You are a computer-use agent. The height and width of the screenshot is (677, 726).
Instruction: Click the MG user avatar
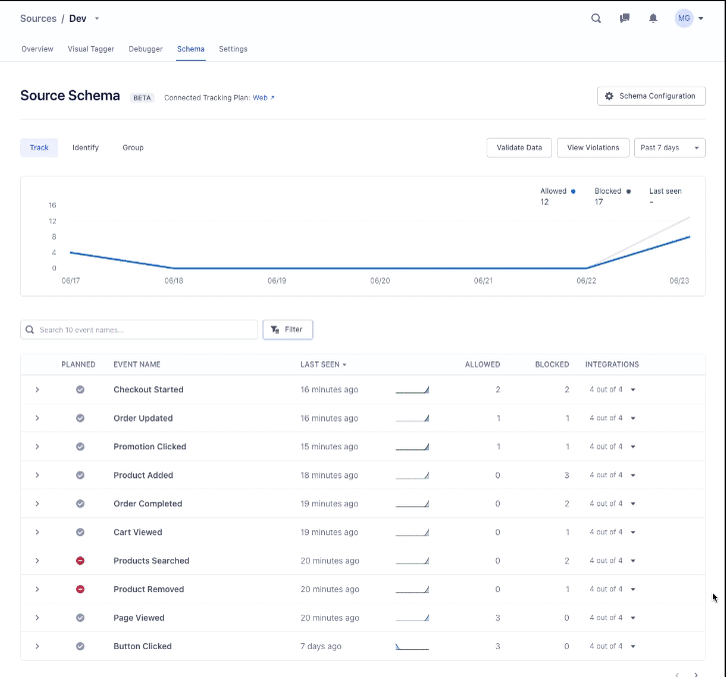click(684, 18)
